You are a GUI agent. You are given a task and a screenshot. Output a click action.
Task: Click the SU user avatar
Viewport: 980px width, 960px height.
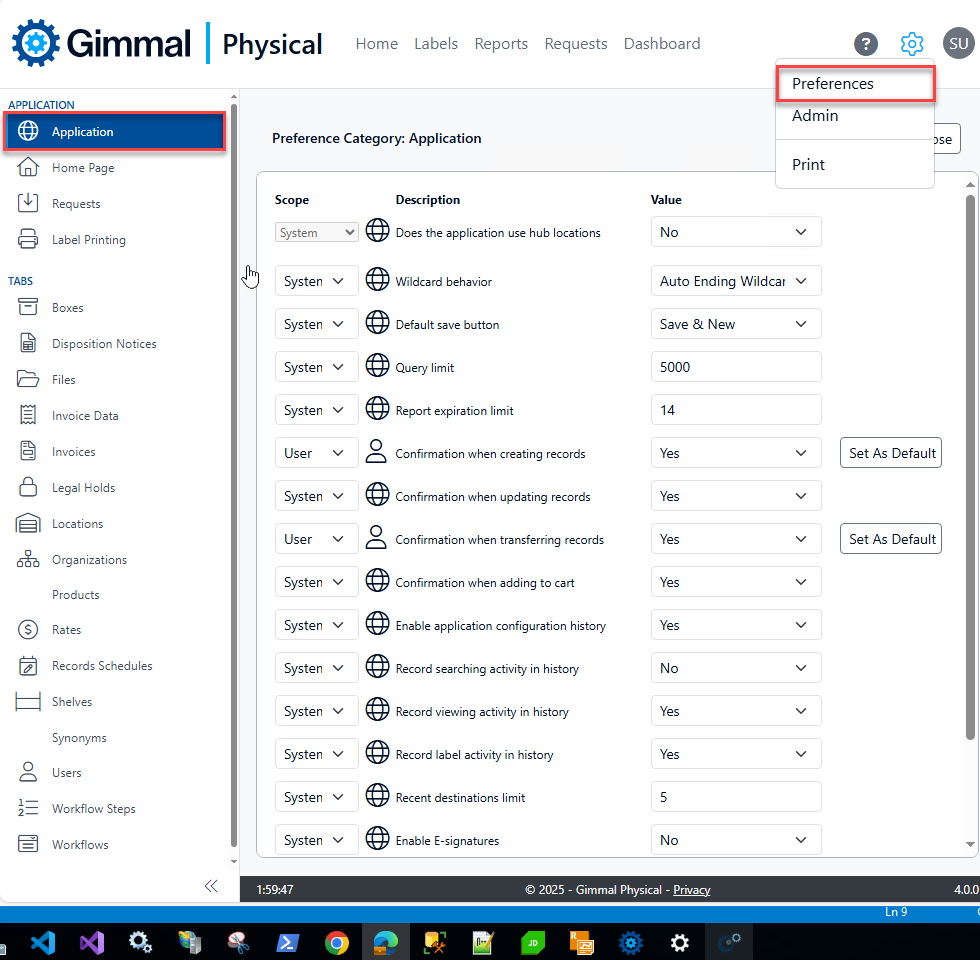(x=958, y=44)
